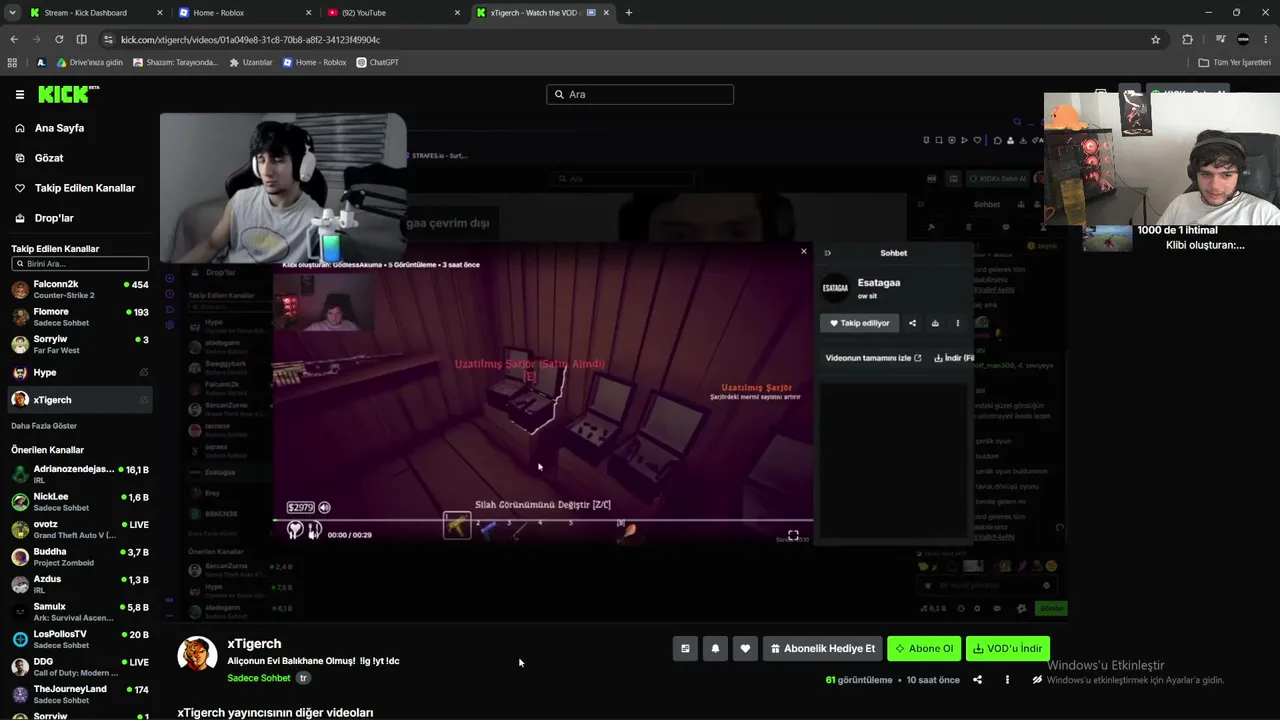
Task: Click the İndir download clip button
Action: (954, 358)
